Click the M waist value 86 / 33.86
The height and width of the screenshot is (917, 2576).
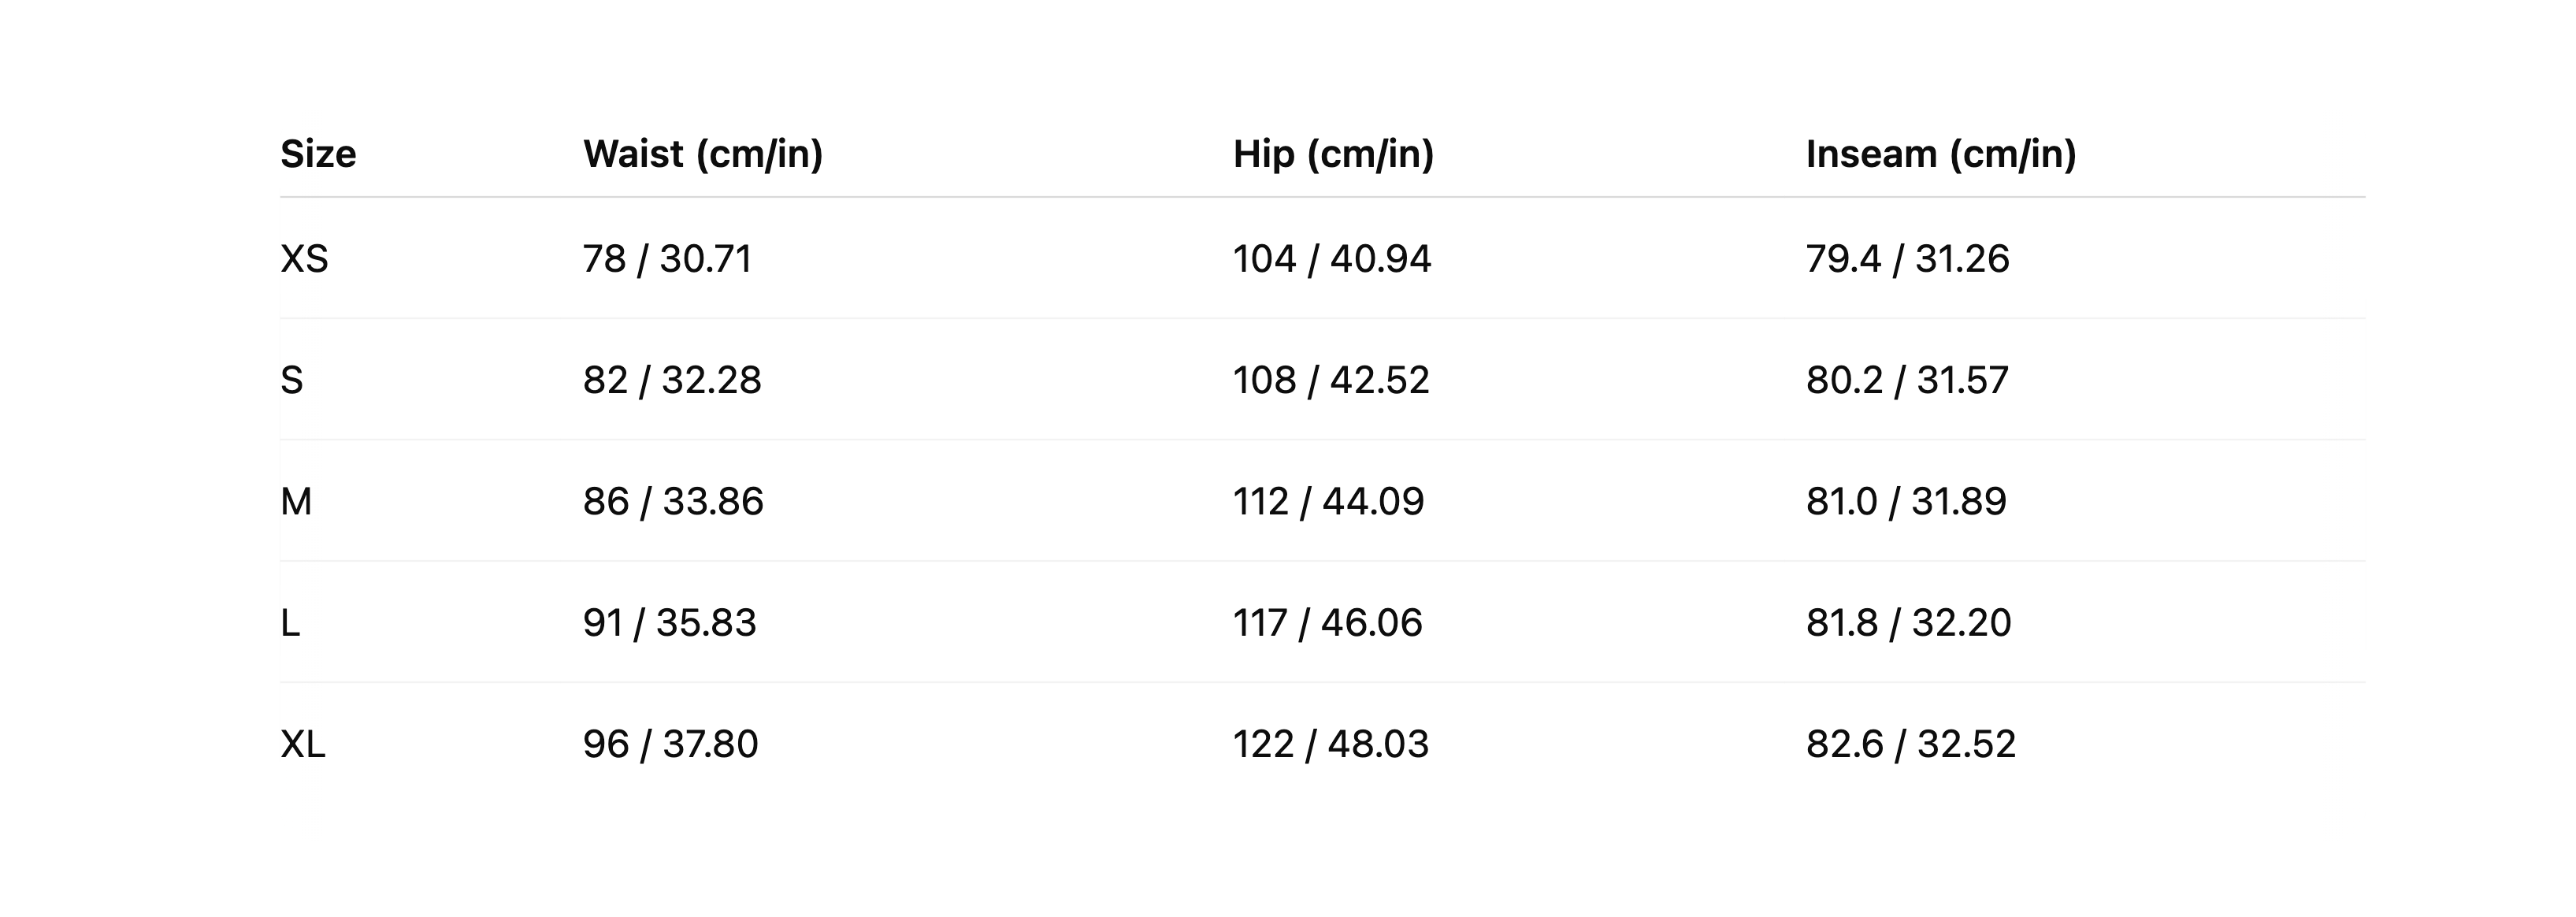pyautogui.click(x=673, y=501)
